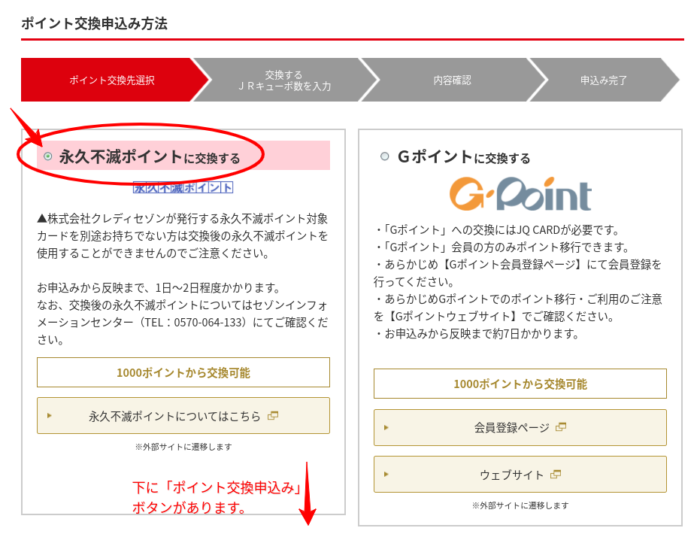Click the triangle arrow in 永久不滅ポイントについてはこちら button
This screenshot has height=534, width=700.
point(49,416)
